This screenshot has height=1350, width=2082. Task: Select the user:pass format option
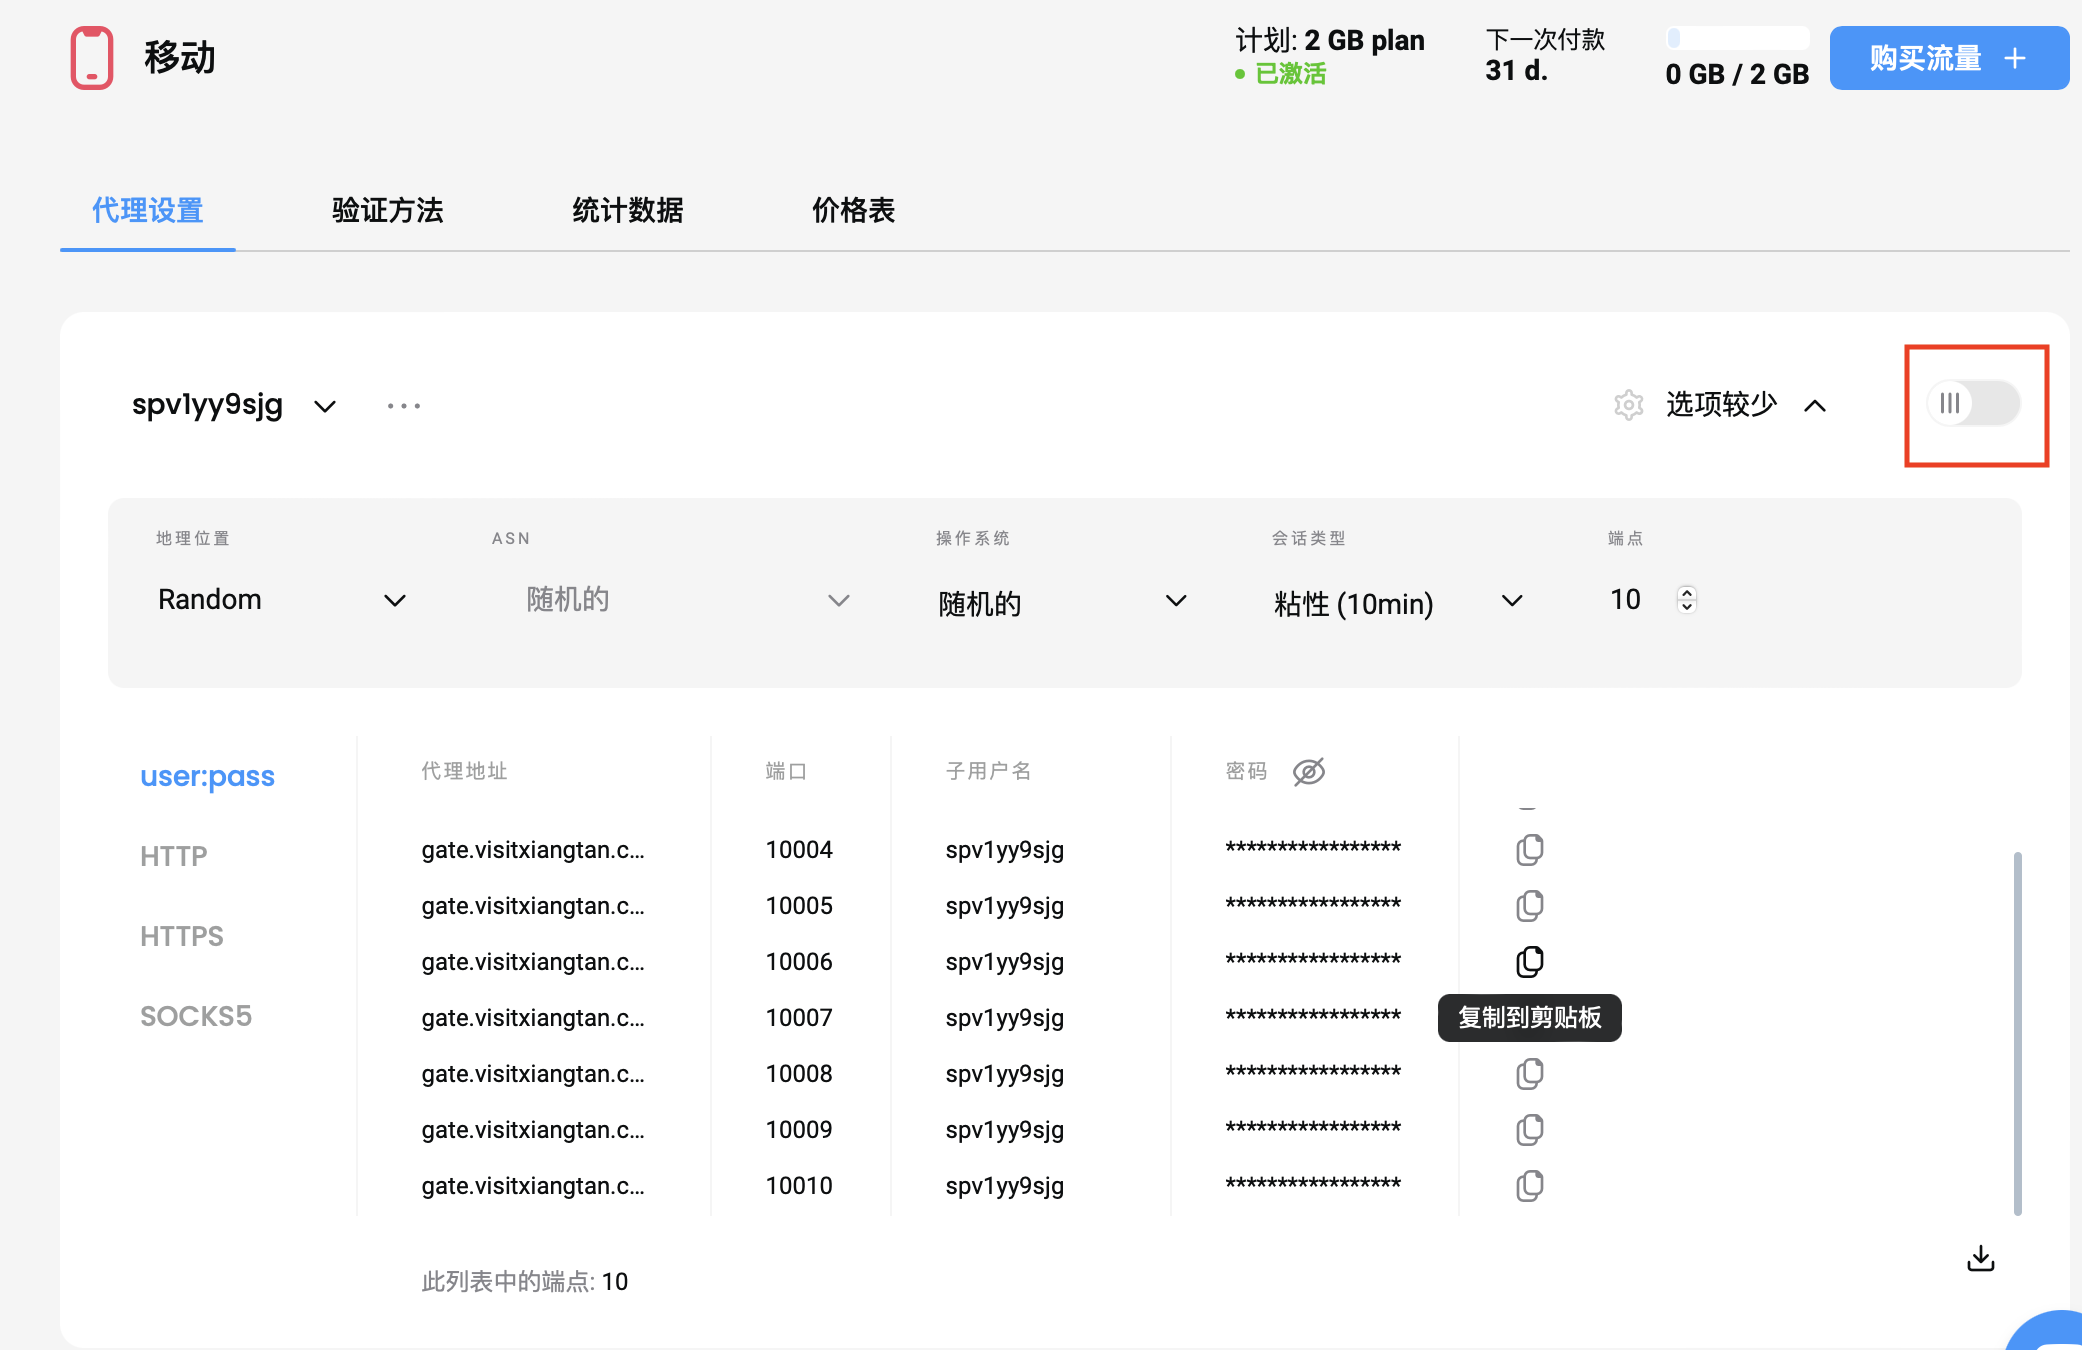point(207,776)
